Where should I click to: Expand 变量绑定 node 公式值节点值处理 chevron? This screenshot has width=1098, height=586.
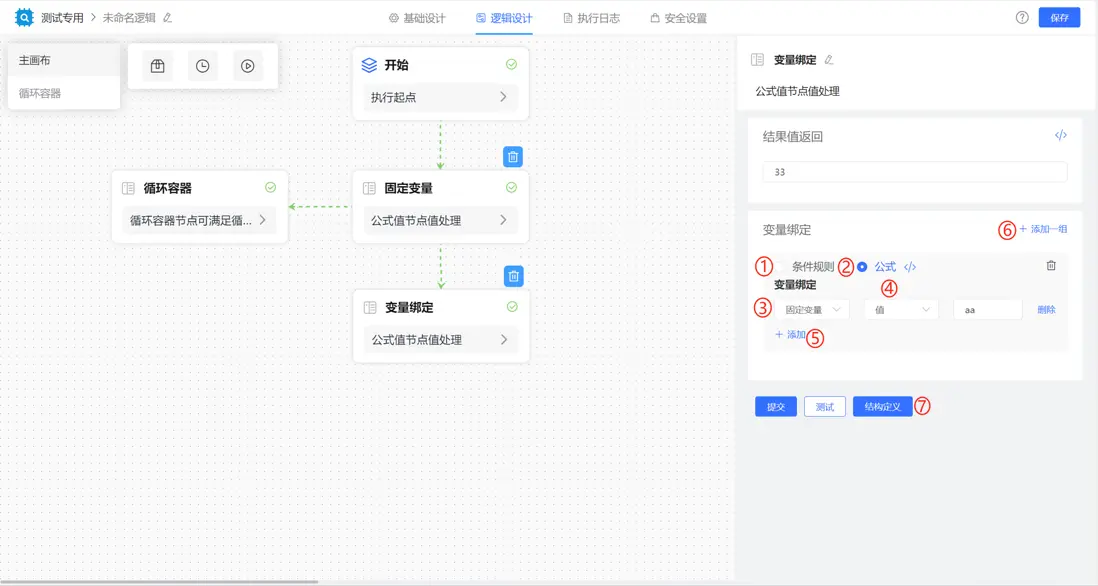(x=503, y=340)
